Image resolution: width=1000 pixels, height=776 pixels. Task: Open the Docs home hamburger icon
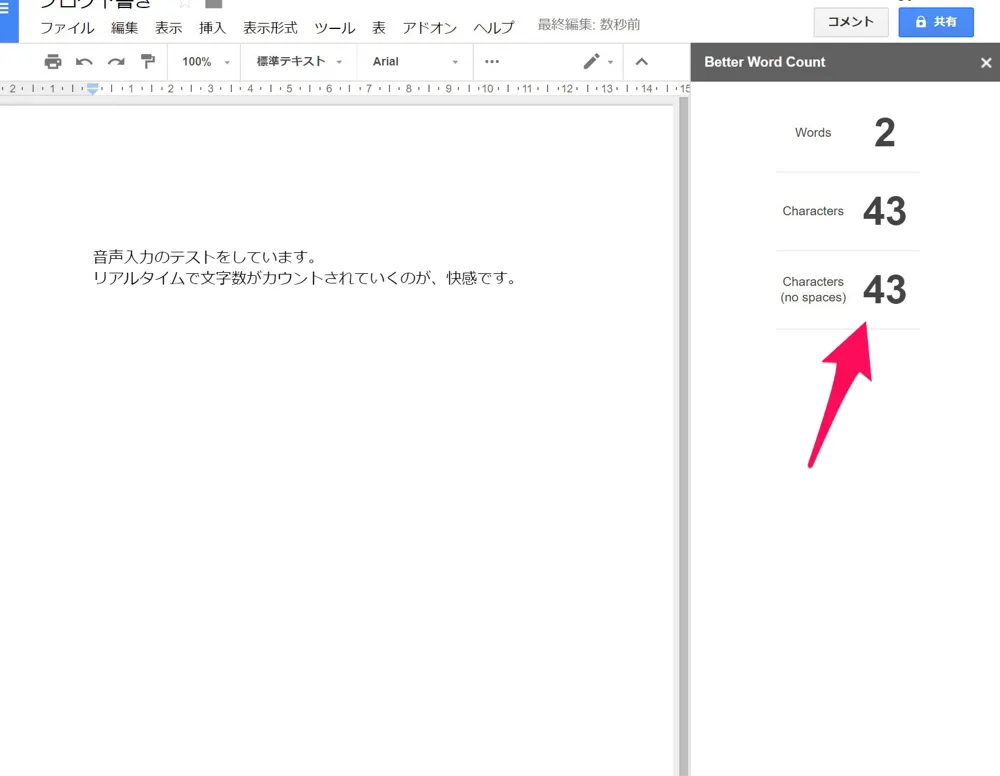[x=5, y=9]
